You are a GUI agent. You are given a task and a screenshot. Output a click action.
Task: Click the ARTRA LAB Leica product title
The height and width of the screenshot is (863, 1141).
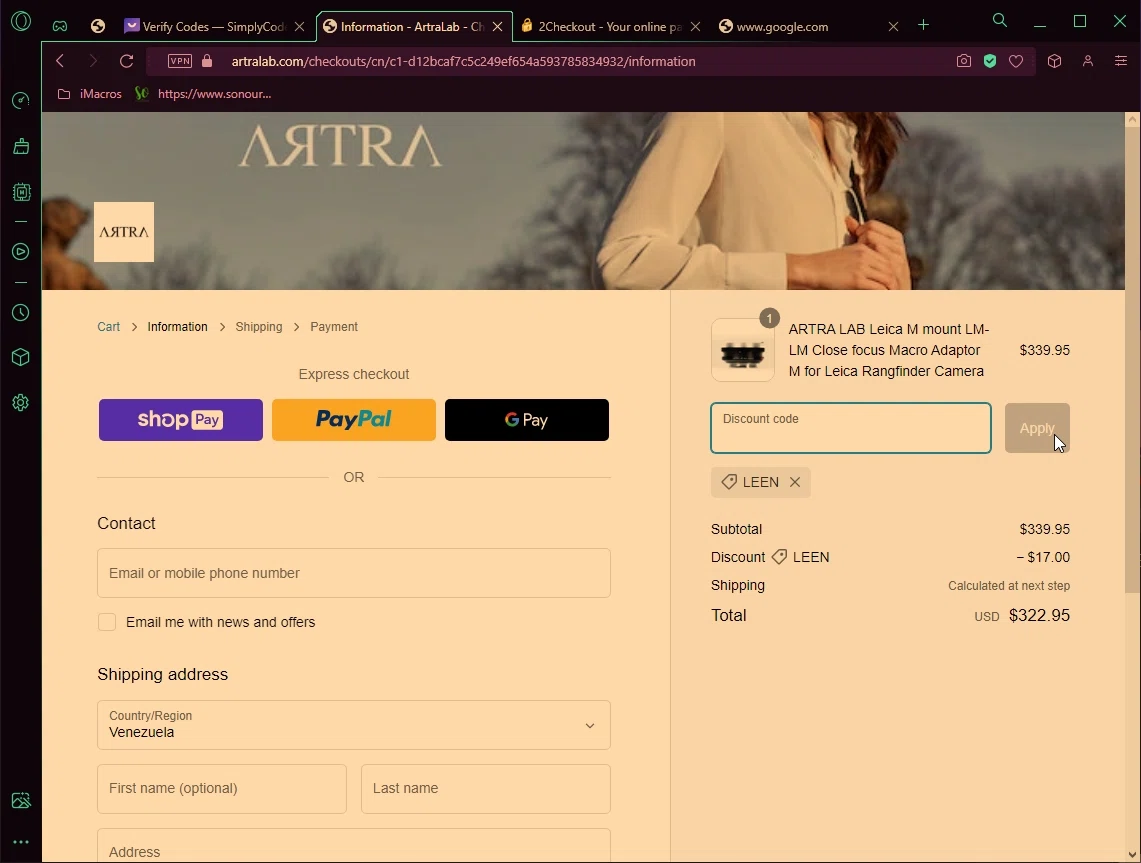(x=888, y=350)
